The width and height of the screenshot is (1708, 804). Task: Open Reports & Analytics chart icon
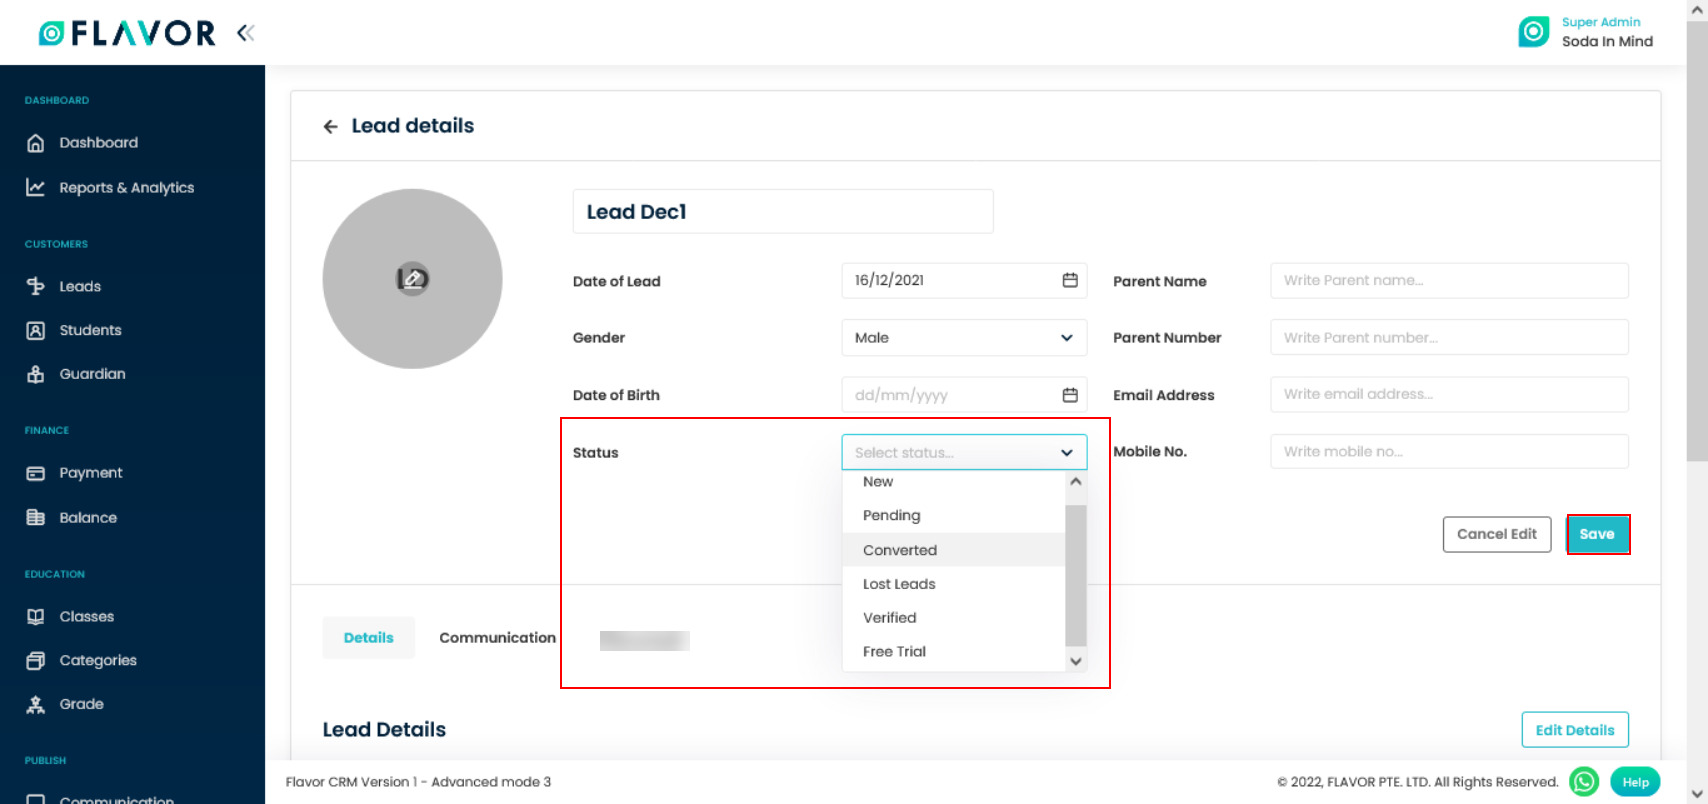pos(36,187)
